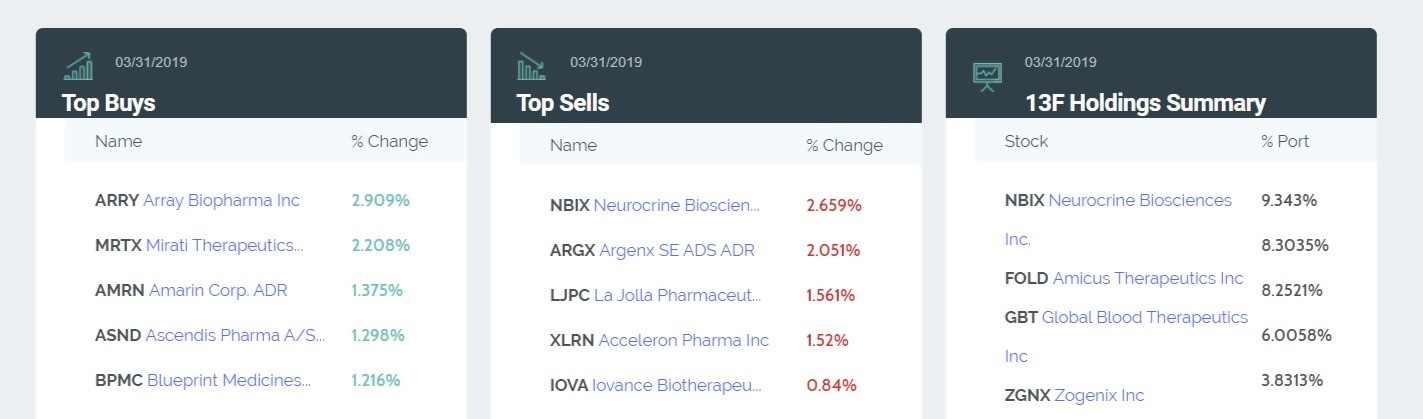Open Neurocrine Biosciences in Top Sells
Screen dimensions: 1423x419
point(676,205)
